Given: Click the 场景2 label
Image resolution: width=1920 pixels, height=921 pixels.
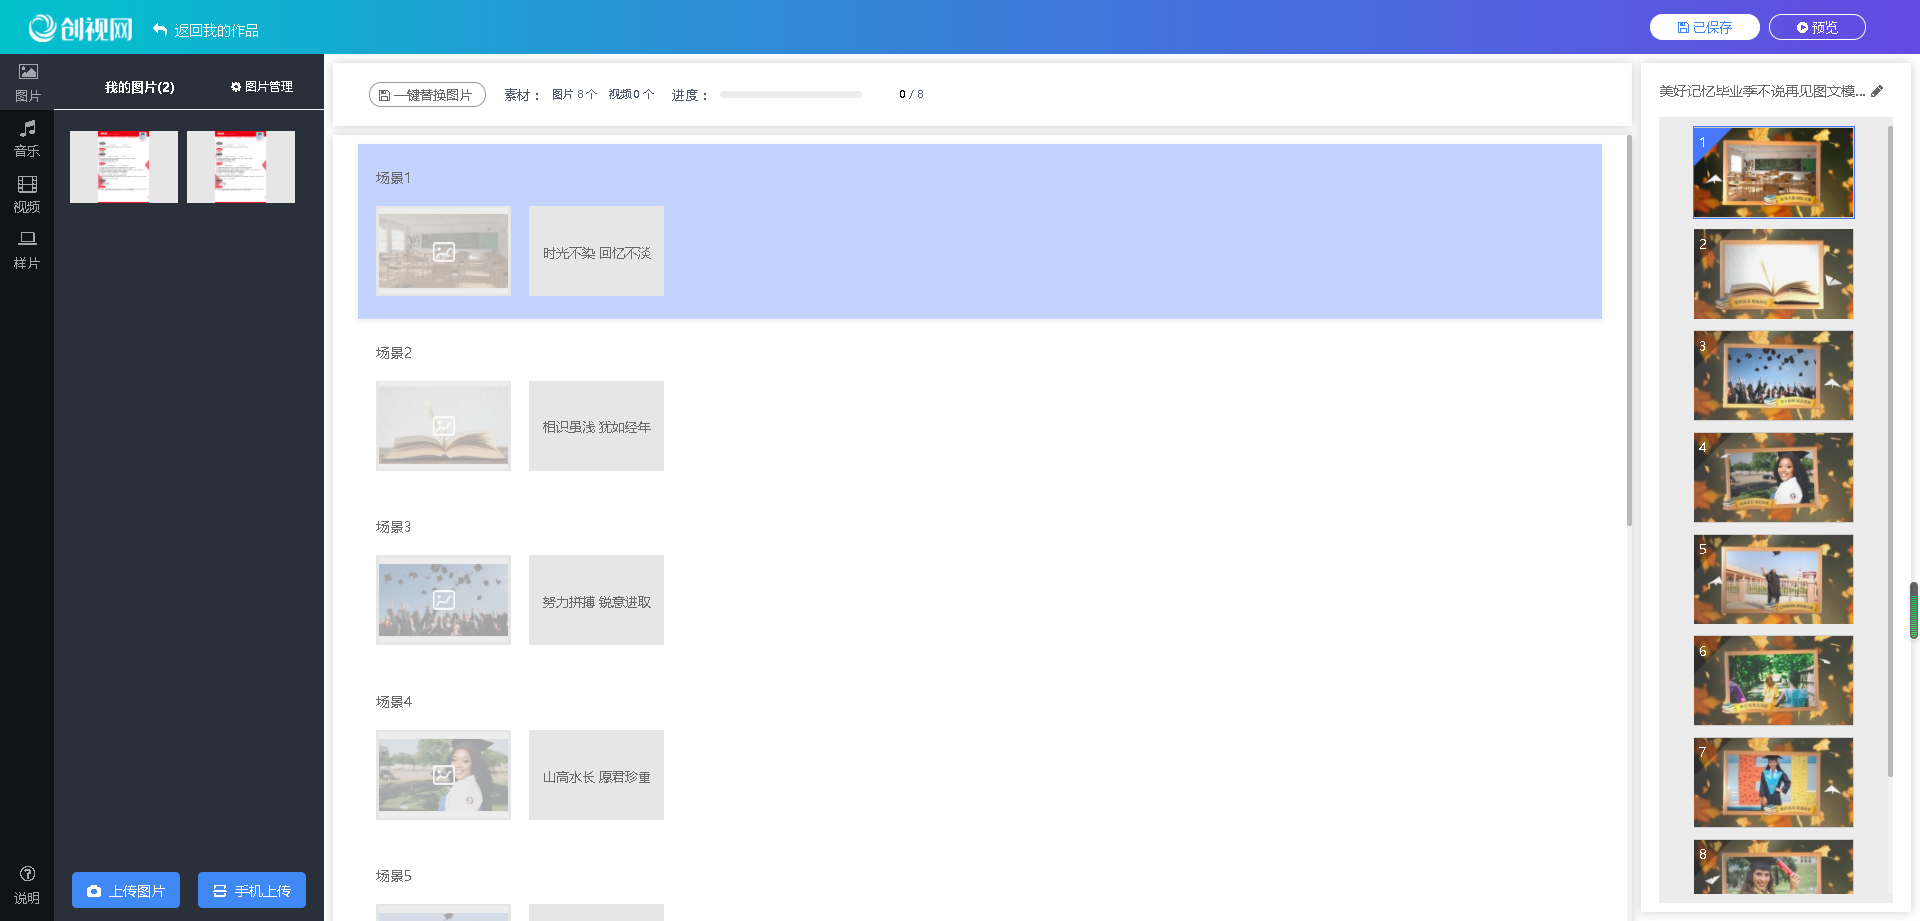Looking at the screenshot, I should click(393, 353).
